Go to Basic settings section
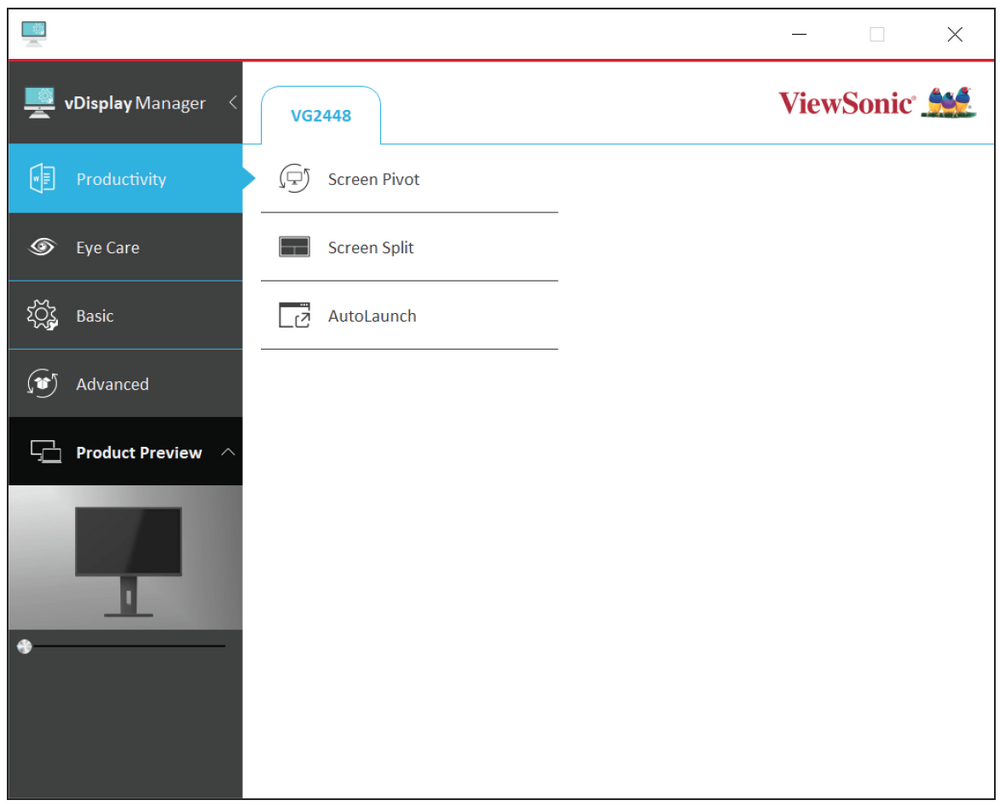Image resolution: width=1000 pixels, height=806 pixels. [x=126, y=315]
